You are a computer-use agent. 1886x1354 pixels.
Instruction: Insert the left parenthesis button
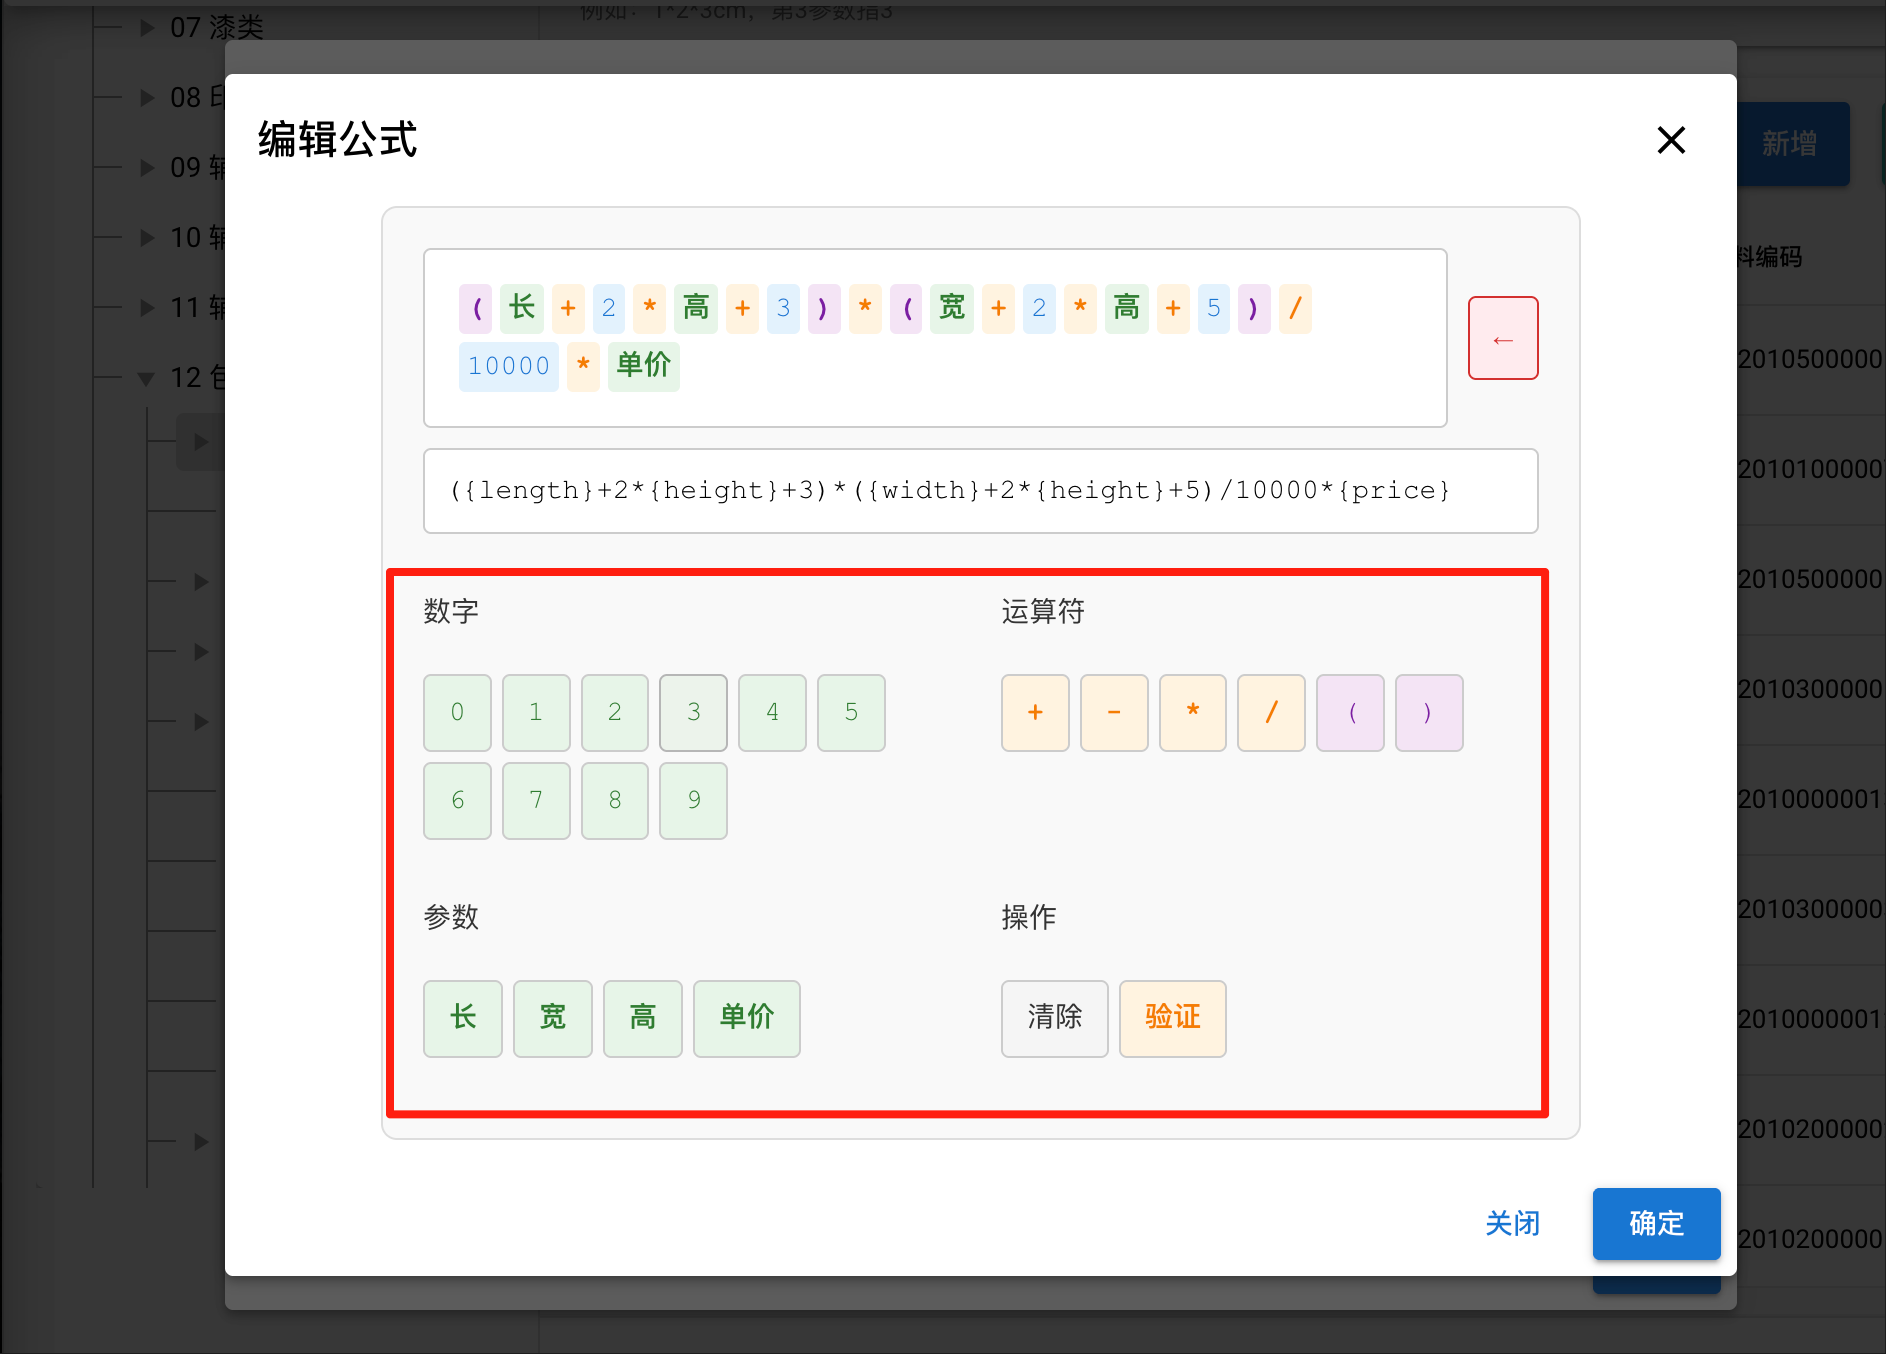click(1350, 712)
